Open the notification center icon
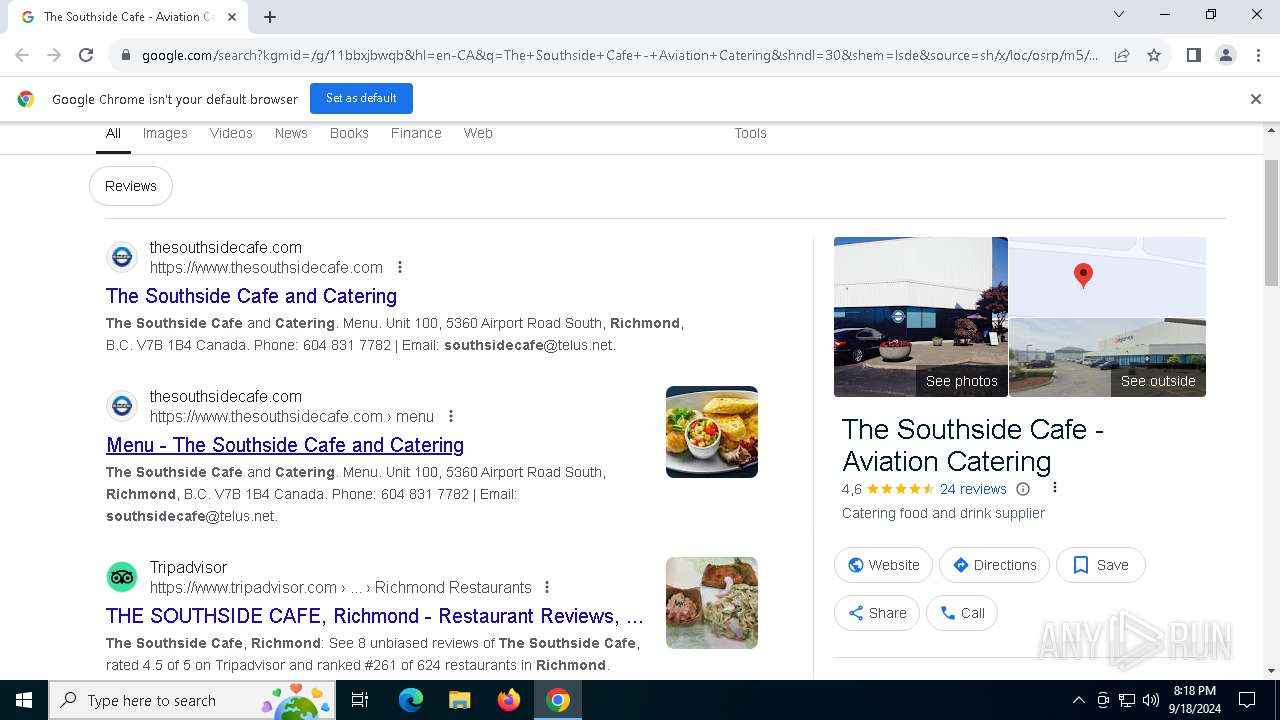The width and height of the screenshot is (1280, 720). [1247, 700]
